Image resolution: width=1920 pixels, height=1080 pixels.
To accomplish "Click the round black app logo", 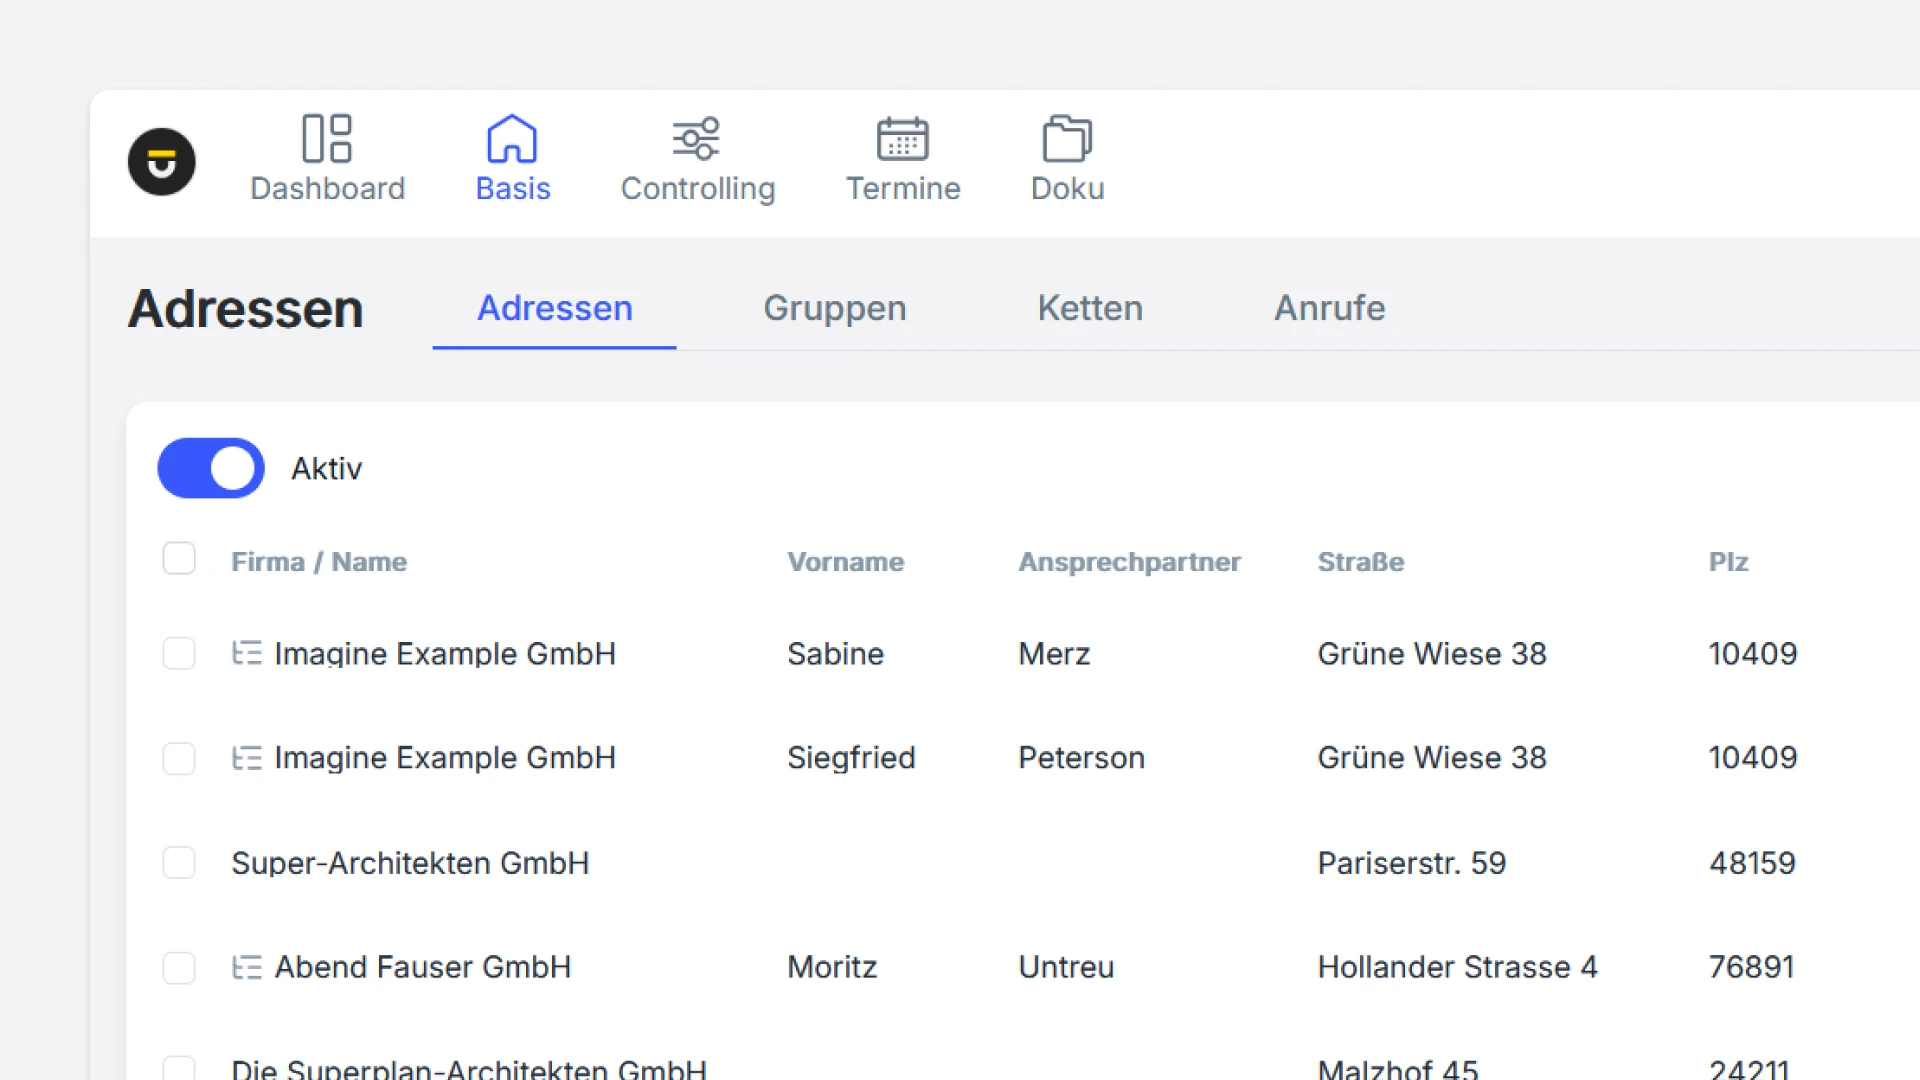I will click(161, 162).
